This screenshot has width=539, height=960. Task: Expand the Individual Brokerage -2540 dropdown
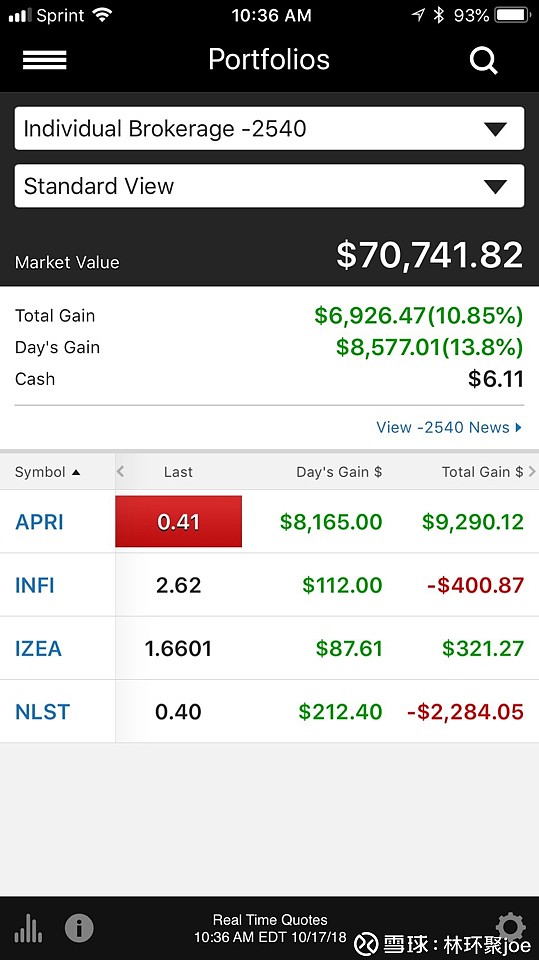[270, 129]
